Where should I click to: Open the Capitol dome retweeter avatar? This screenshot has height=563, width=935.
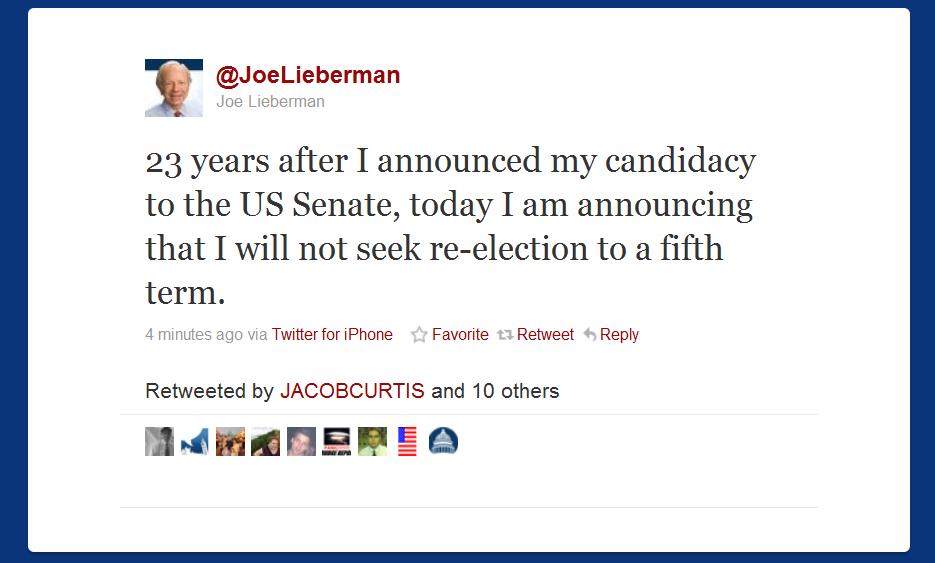coord(442,441)
